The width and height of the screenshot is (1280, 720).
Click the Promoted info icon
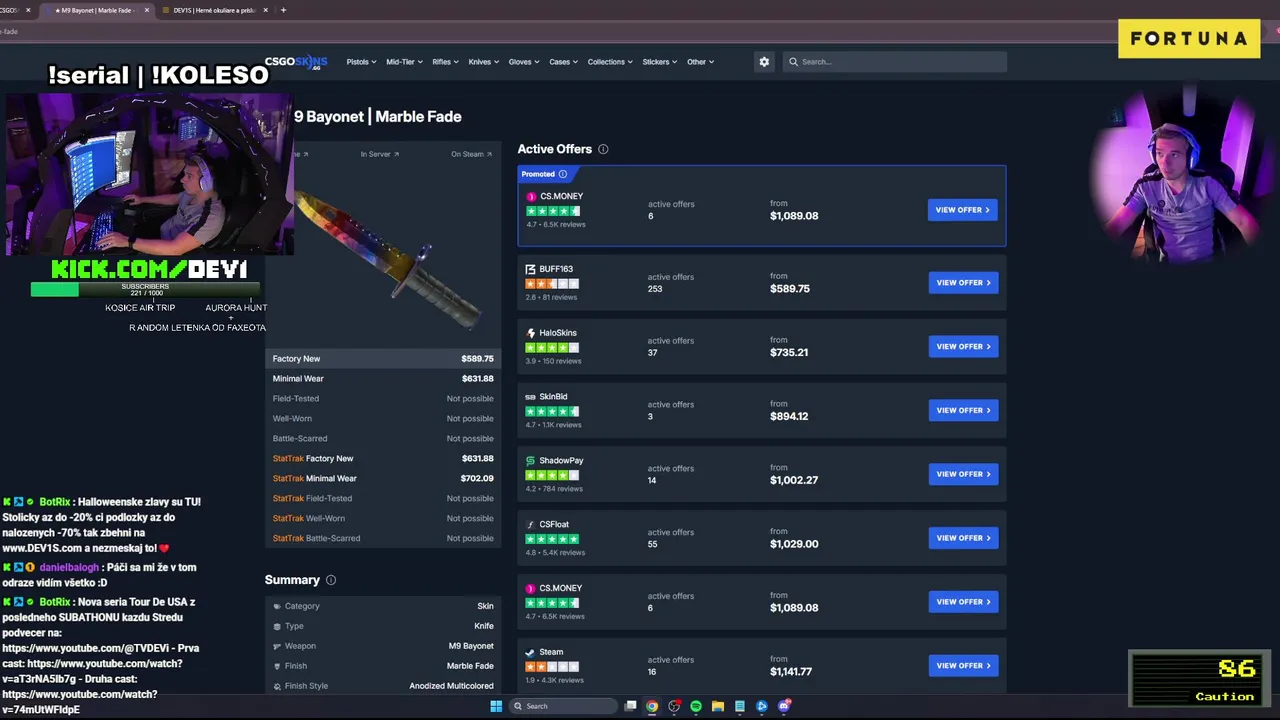click(x=563, y=174)
